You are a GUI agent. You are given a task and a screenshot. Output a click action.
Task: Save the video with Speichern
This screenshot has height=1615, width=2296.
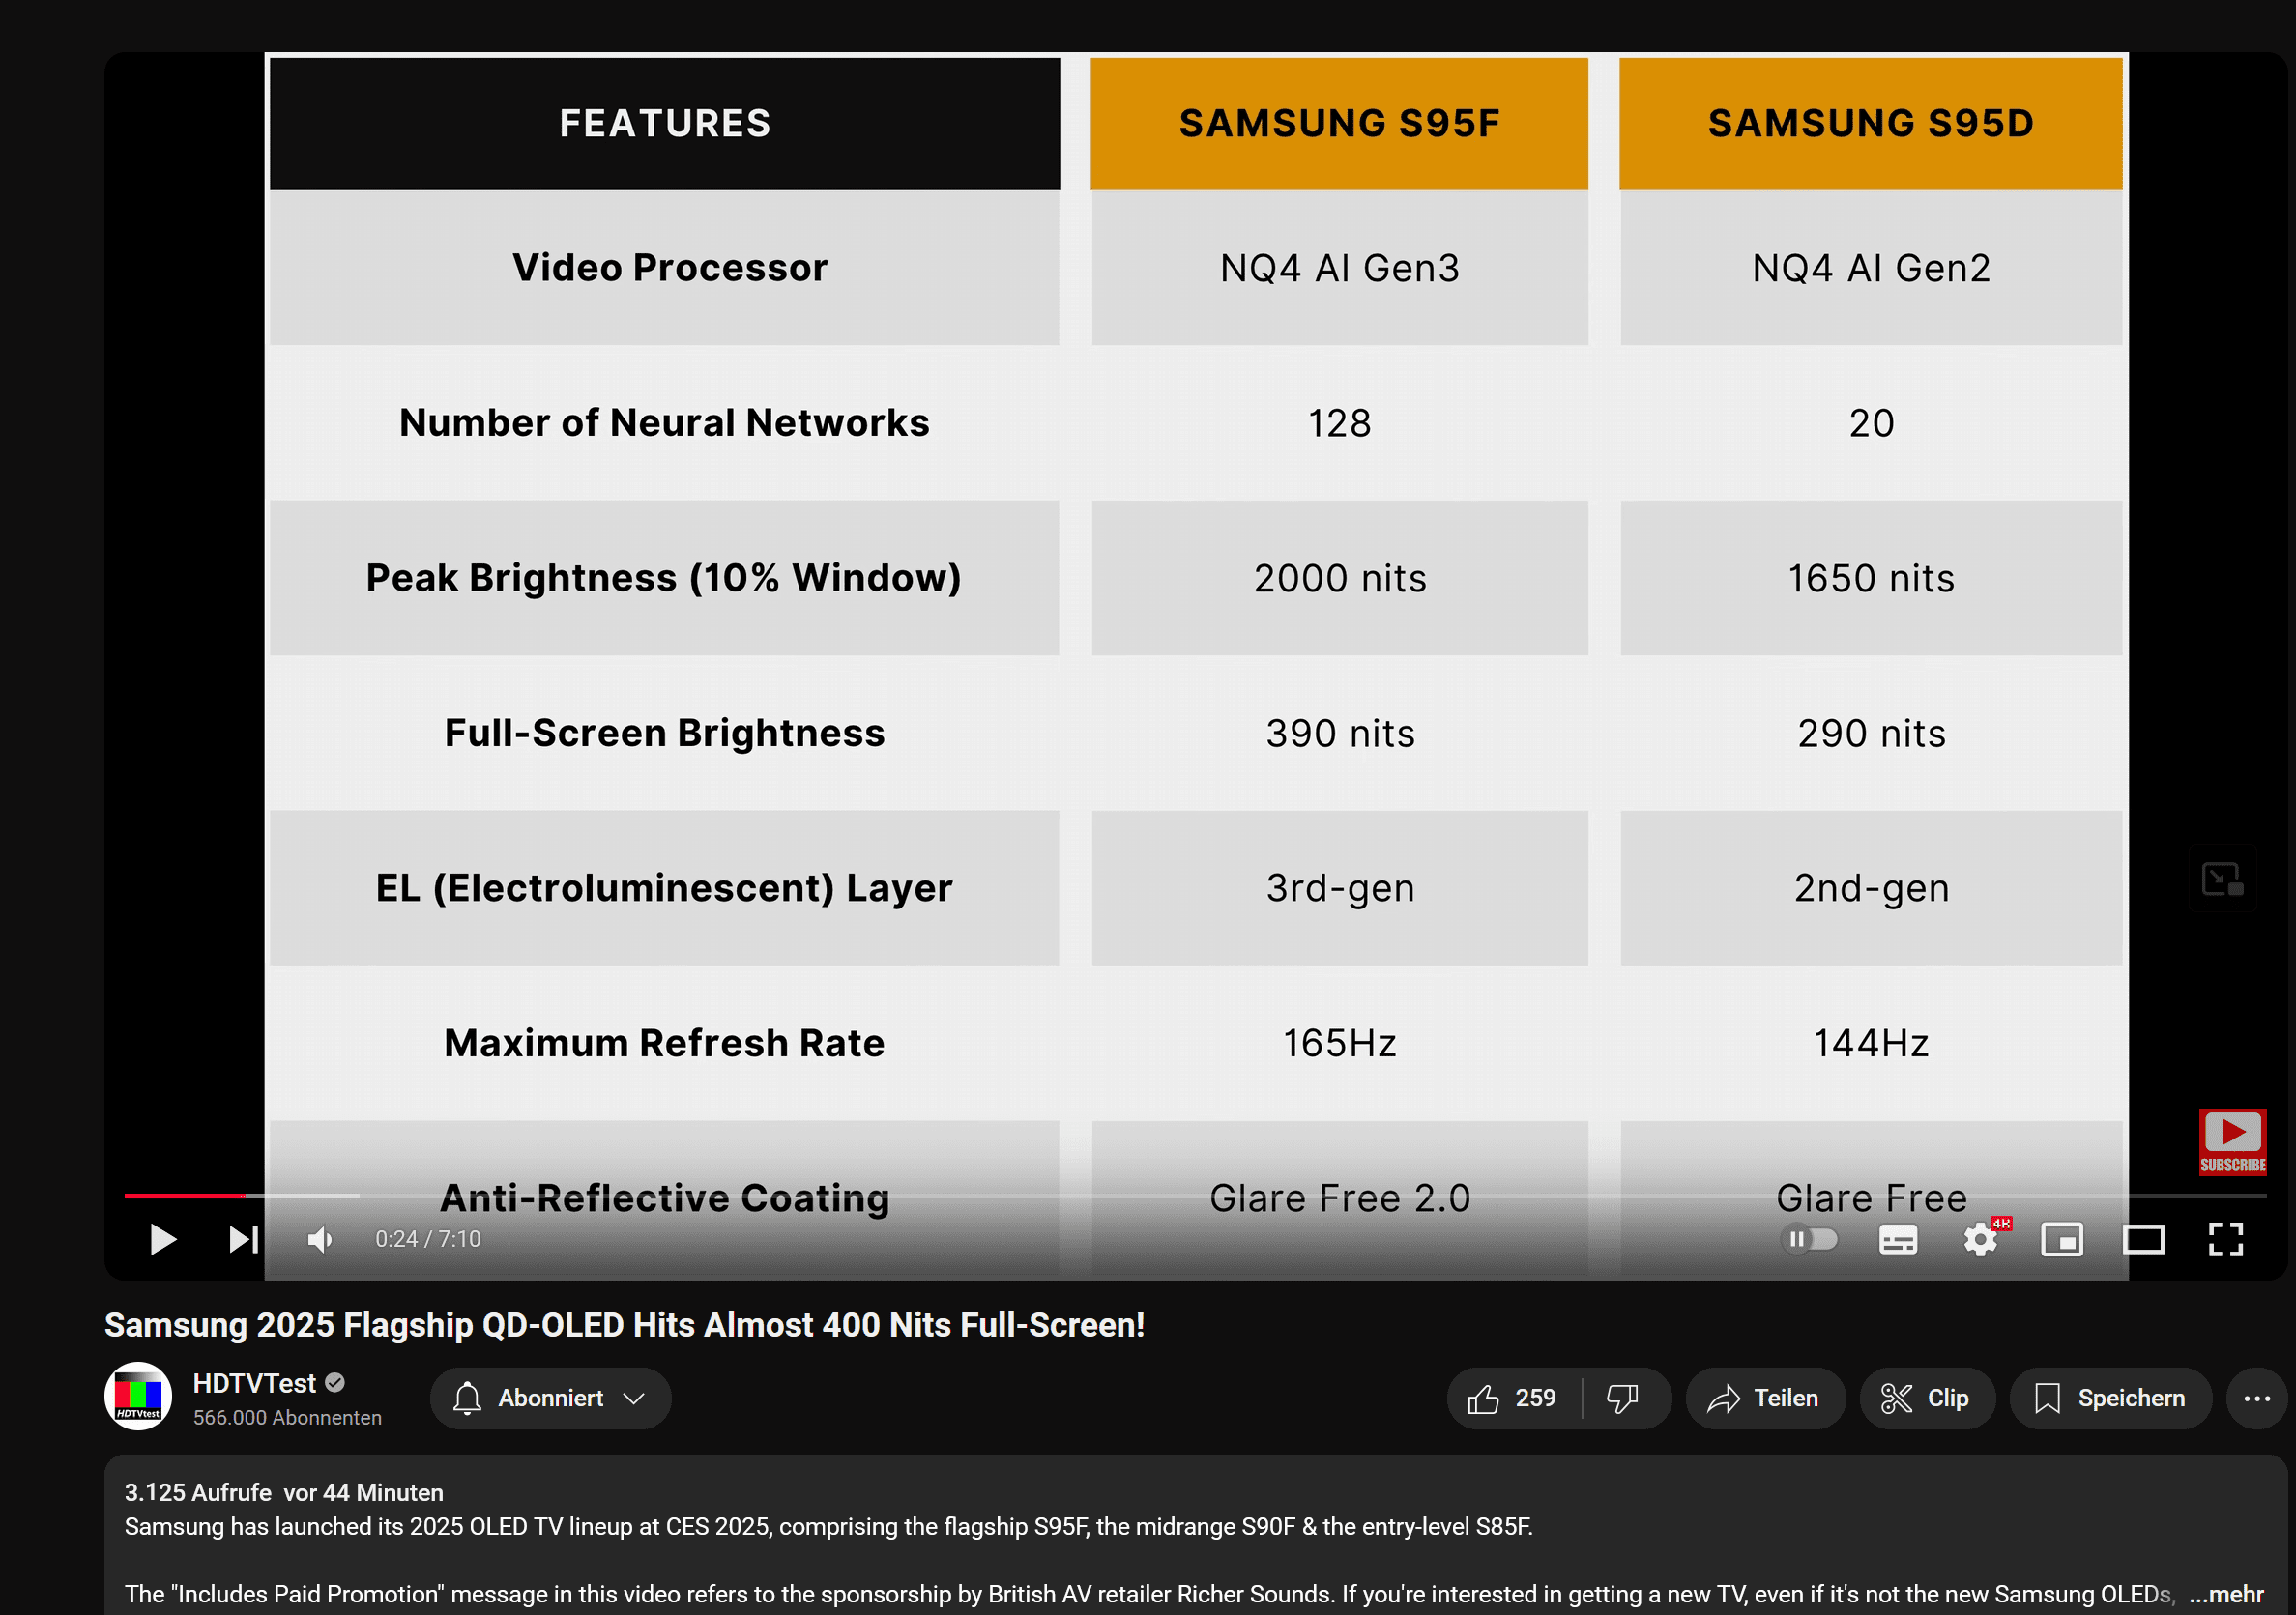coord(2111,1398)
